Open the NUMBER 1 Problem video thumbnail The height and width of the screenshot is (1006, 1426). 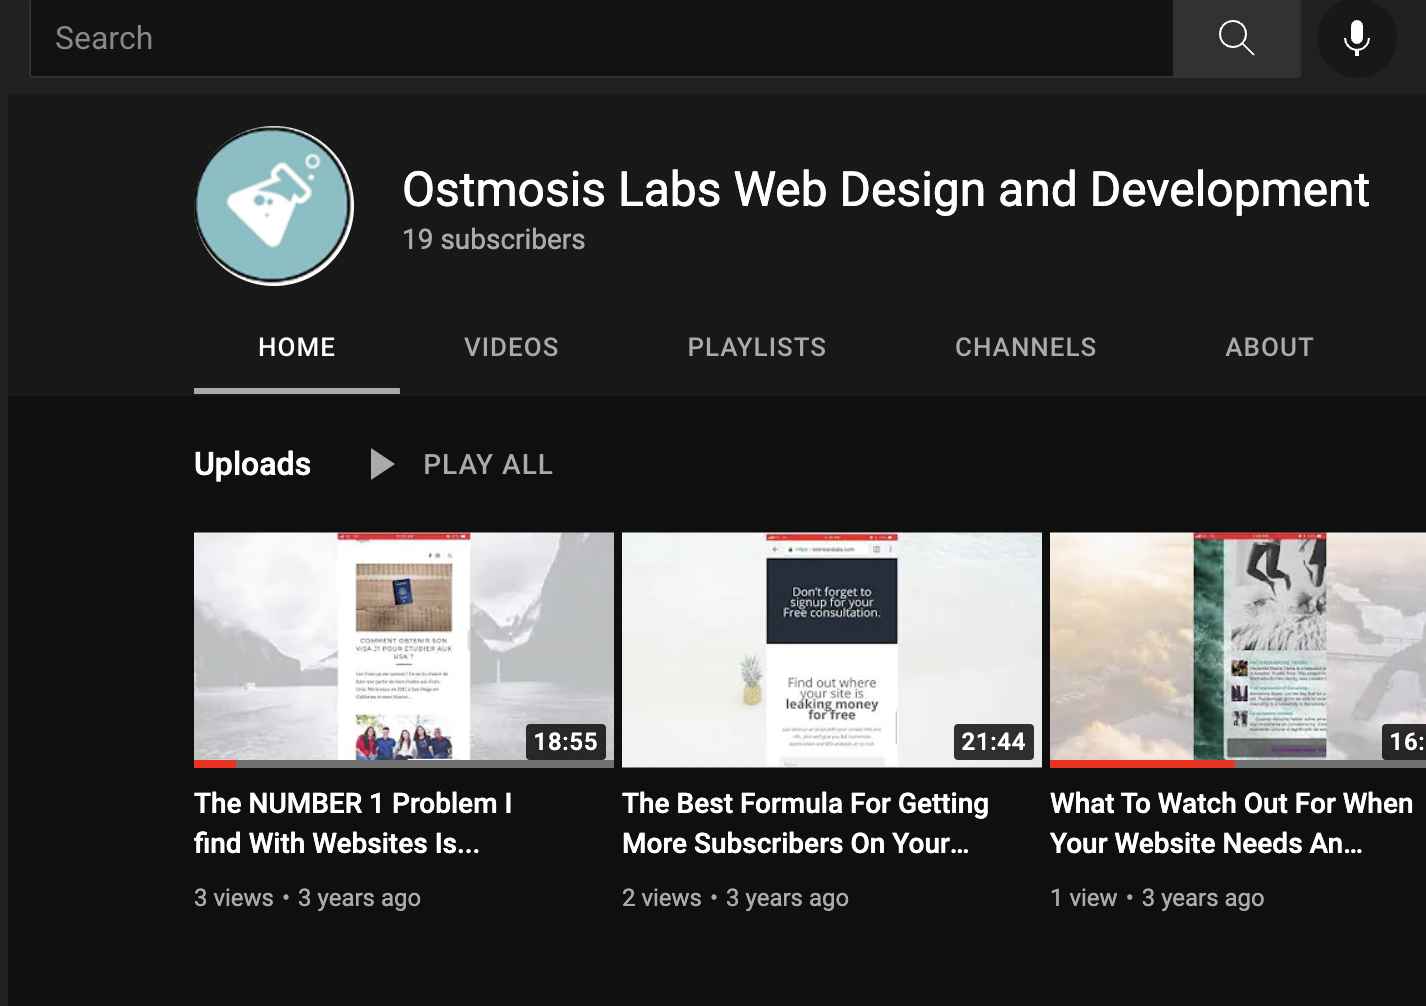[404, 650]
